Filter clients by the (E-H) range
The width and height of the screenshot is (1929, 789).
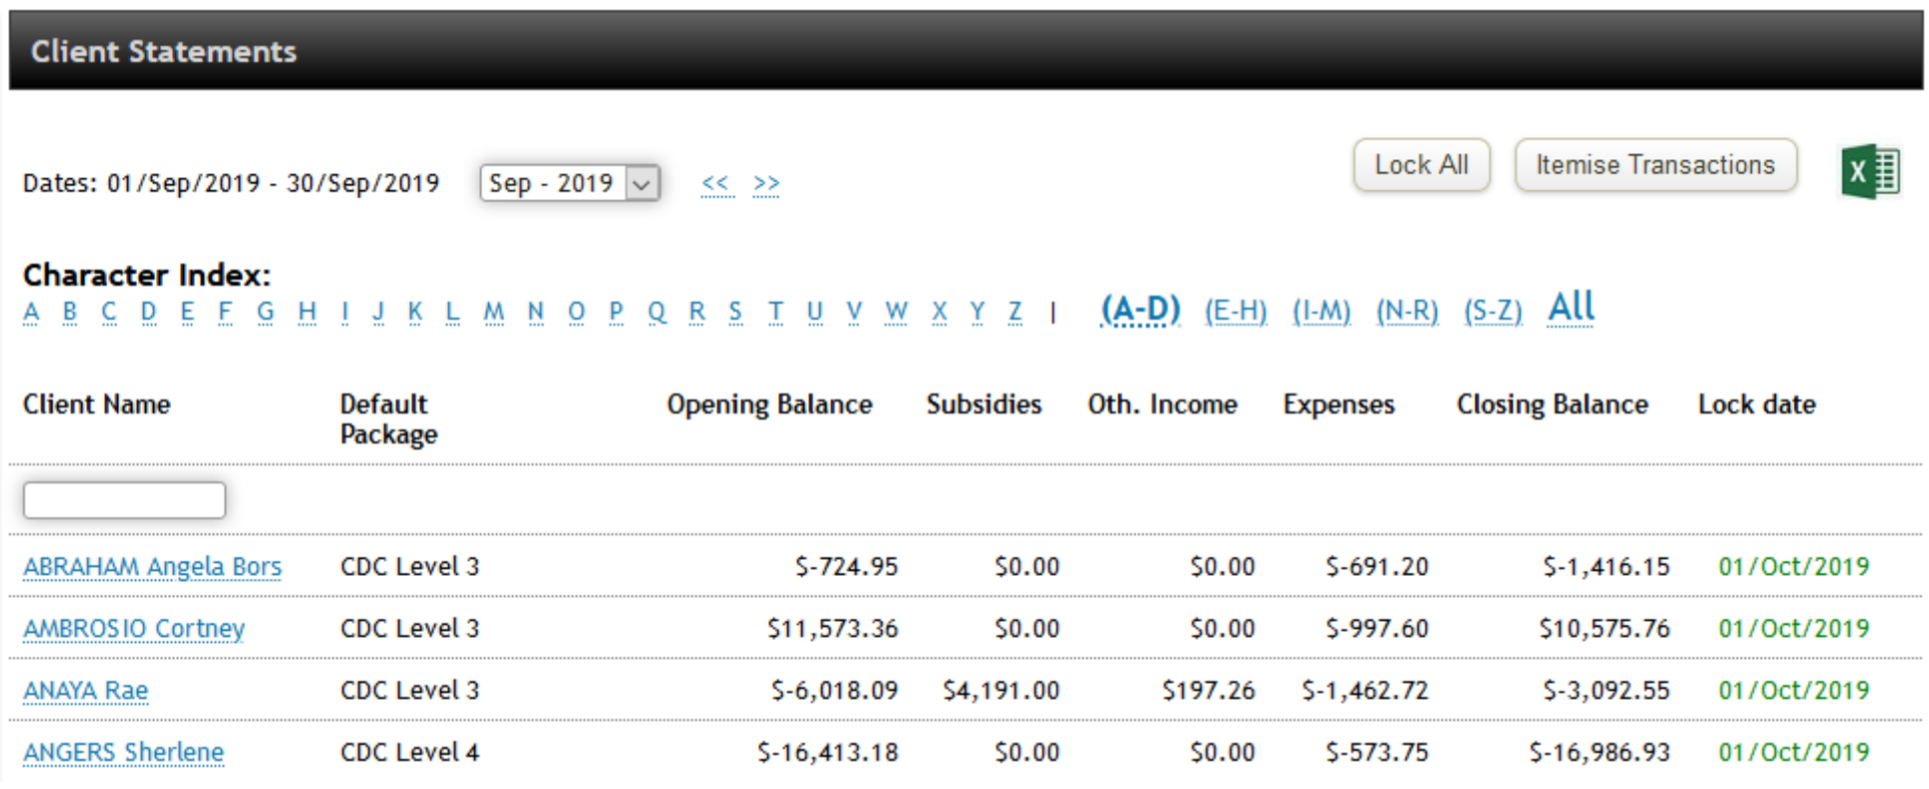1235,311
